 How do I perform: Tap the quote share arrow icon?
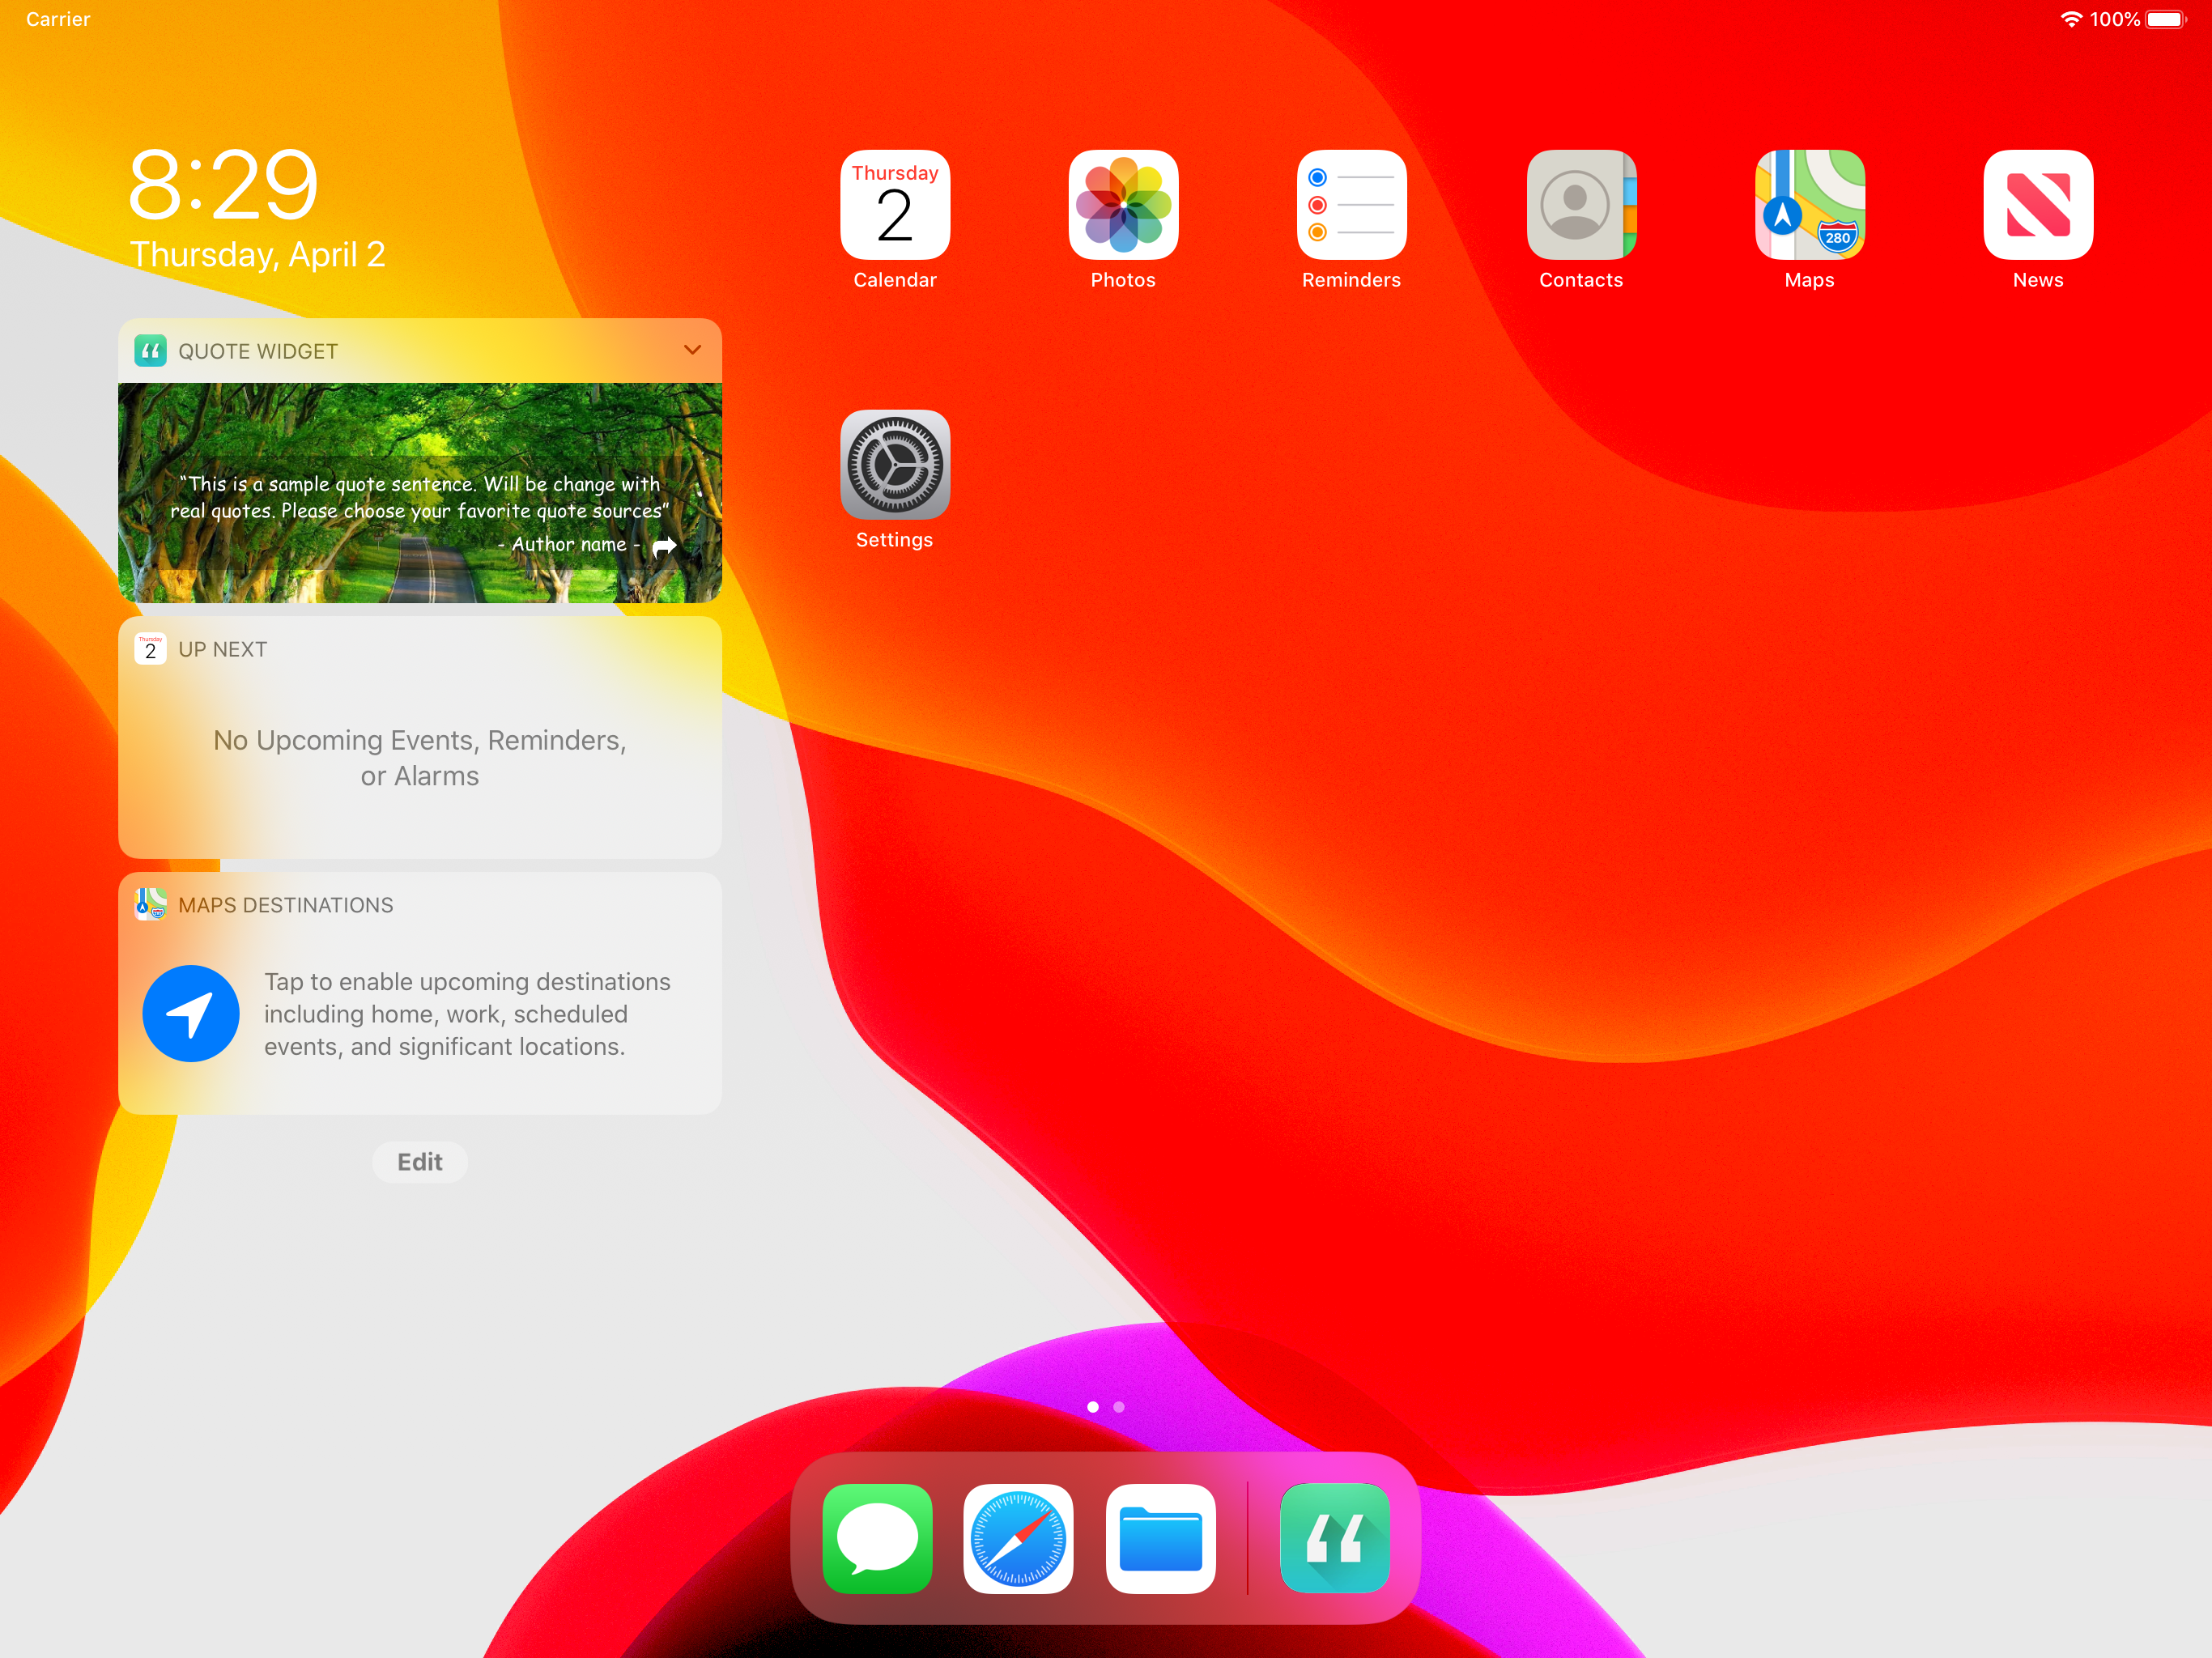tap(664, 546)
